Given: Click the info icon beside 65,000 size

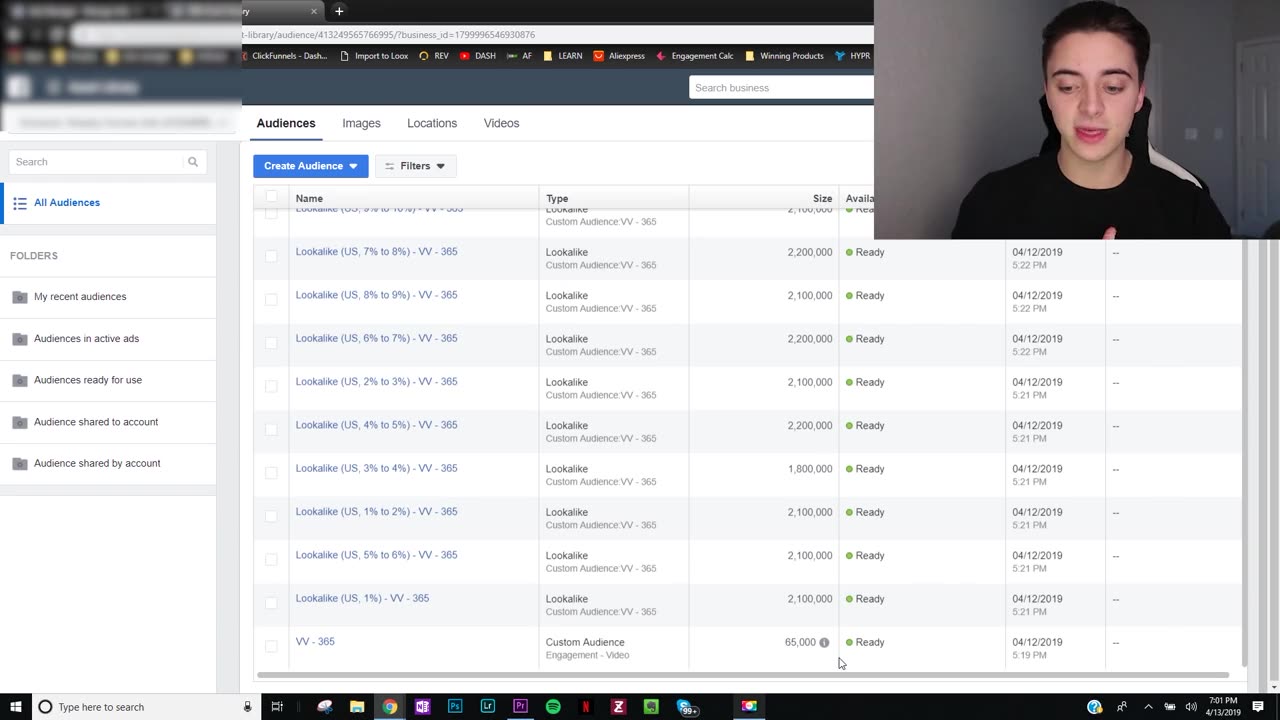Looking at the screenshot, I should (824, 643).
